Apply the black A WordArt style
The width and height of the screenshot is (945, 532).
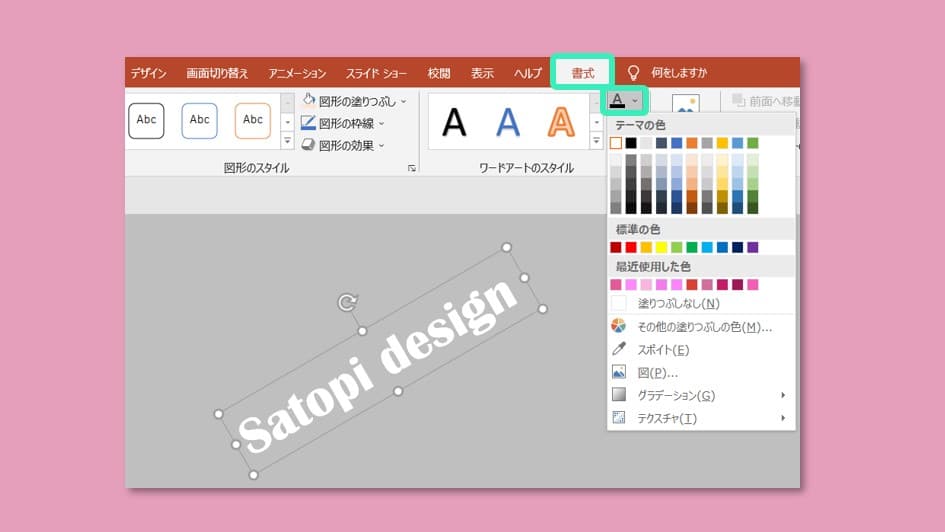click(x=454, y=122)
